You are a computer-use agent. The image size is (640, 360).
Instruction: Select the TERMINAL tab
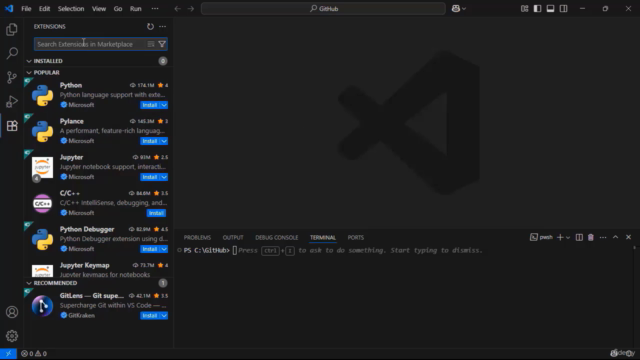[323, 238]
